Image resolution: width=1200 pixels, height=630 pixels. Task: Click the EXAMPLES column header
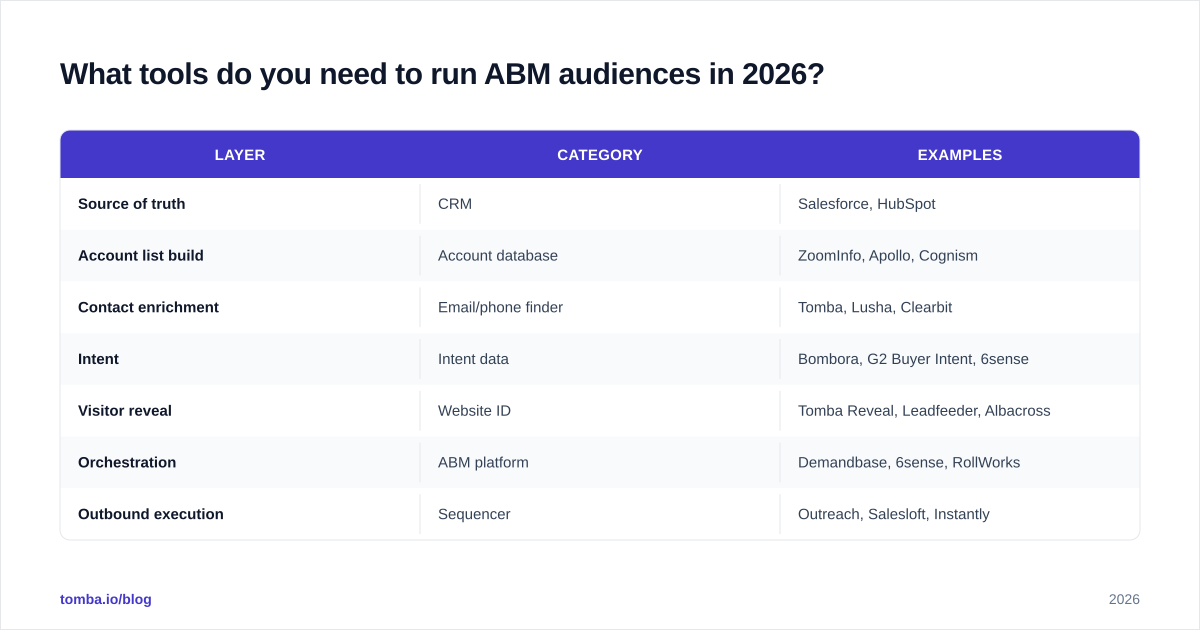click(x=960, y=155)
